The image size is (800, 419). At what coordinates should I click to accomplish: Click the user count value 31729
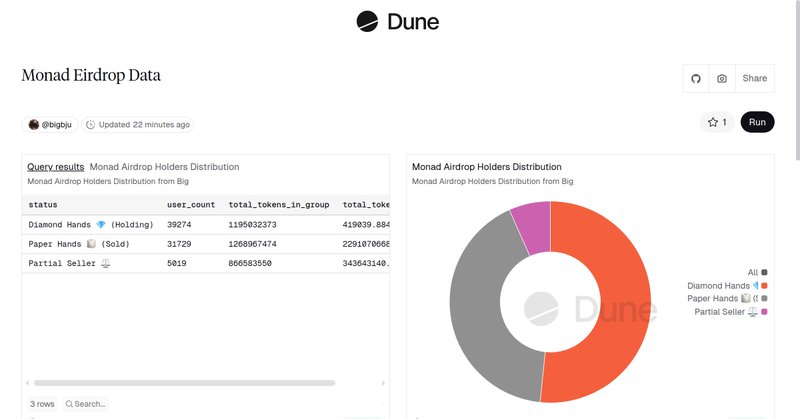tap(179, 244)
